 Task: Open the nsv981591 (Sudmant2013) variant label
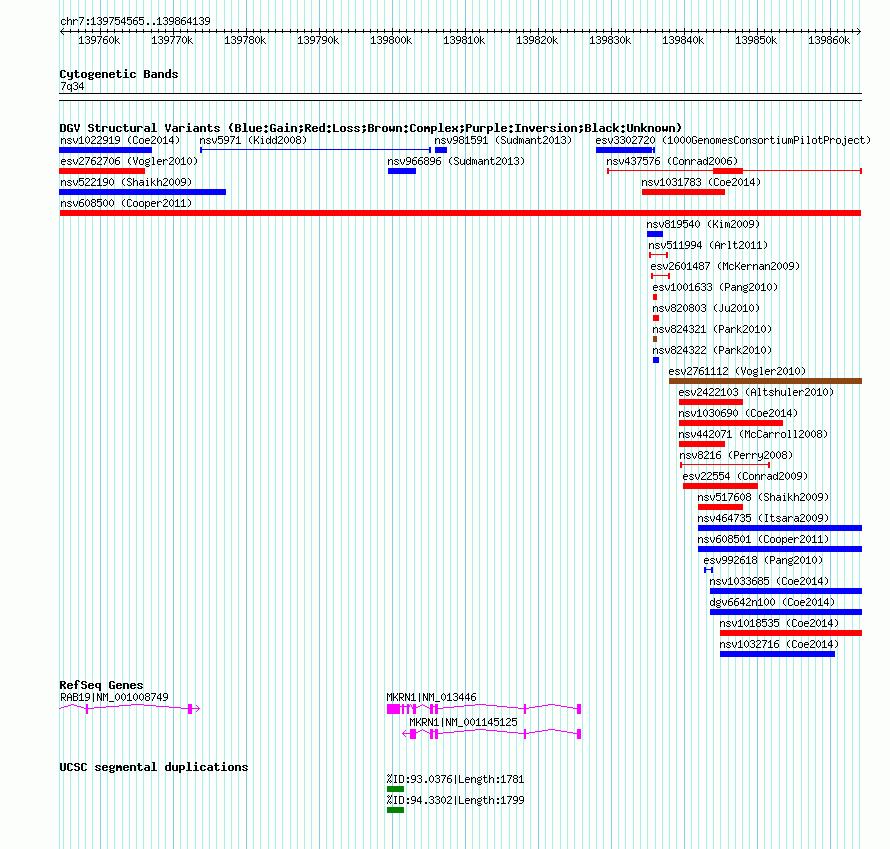[x=503, y=140]
